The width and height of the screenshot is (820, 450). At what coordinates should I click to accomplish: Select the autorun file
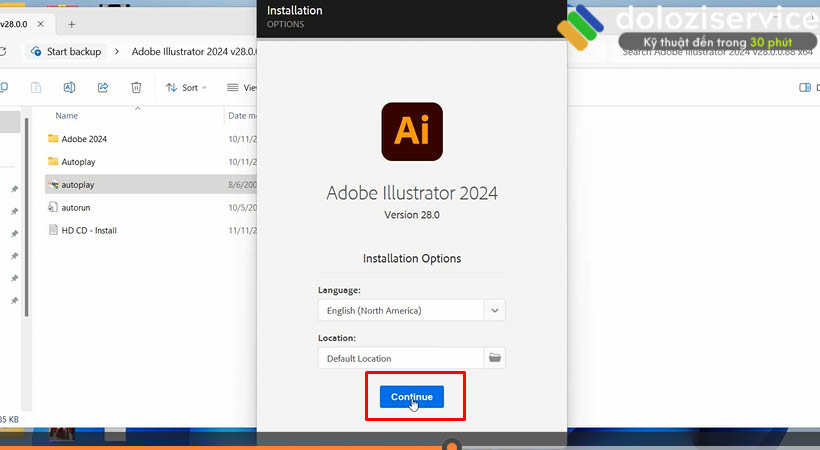pyautogui.click(x=76, y=207)
